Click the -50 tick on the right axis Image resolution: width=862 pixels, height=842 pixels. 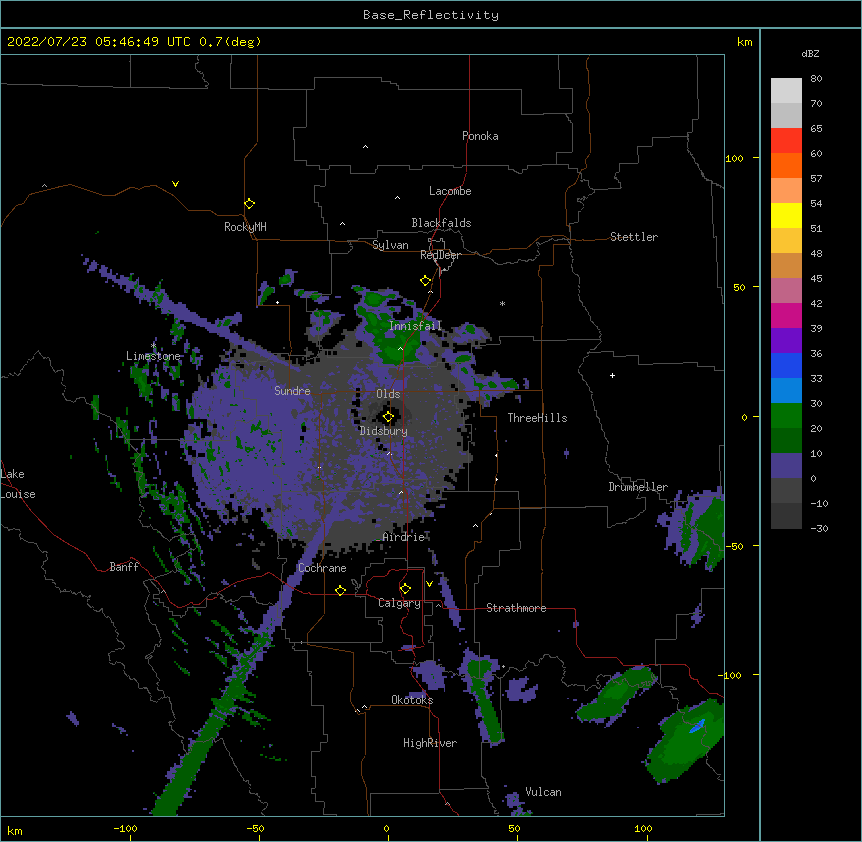pos(734,546)
